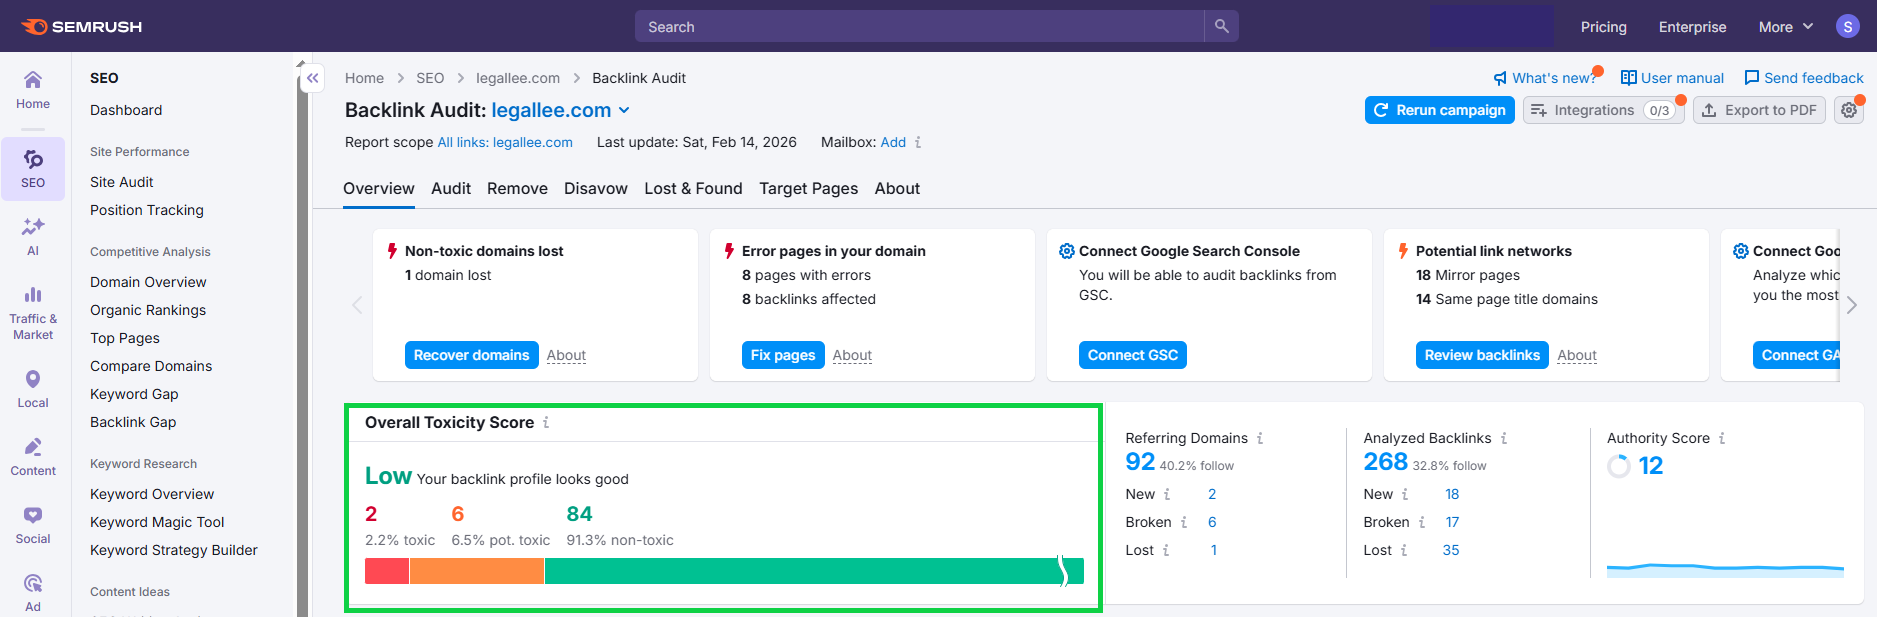The image size is (1877, 617).
Task: Click the Enterprise link in header
Action: pos(1692,27)
